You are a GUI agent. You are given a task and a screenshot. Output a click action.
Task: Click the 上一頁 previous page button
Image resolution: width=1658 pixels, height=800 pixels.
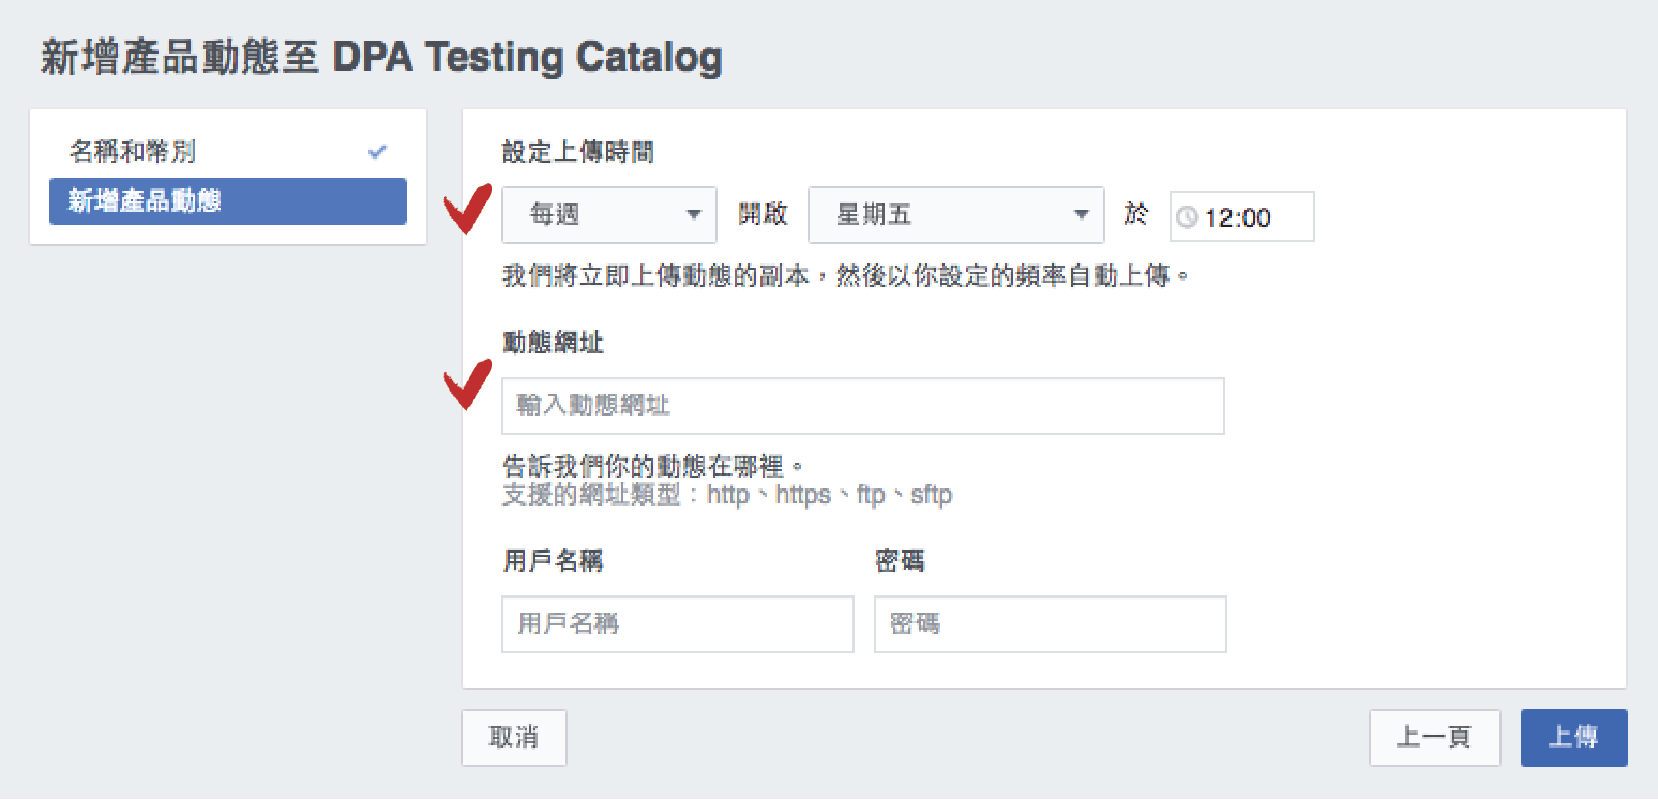click(1435, 738)
